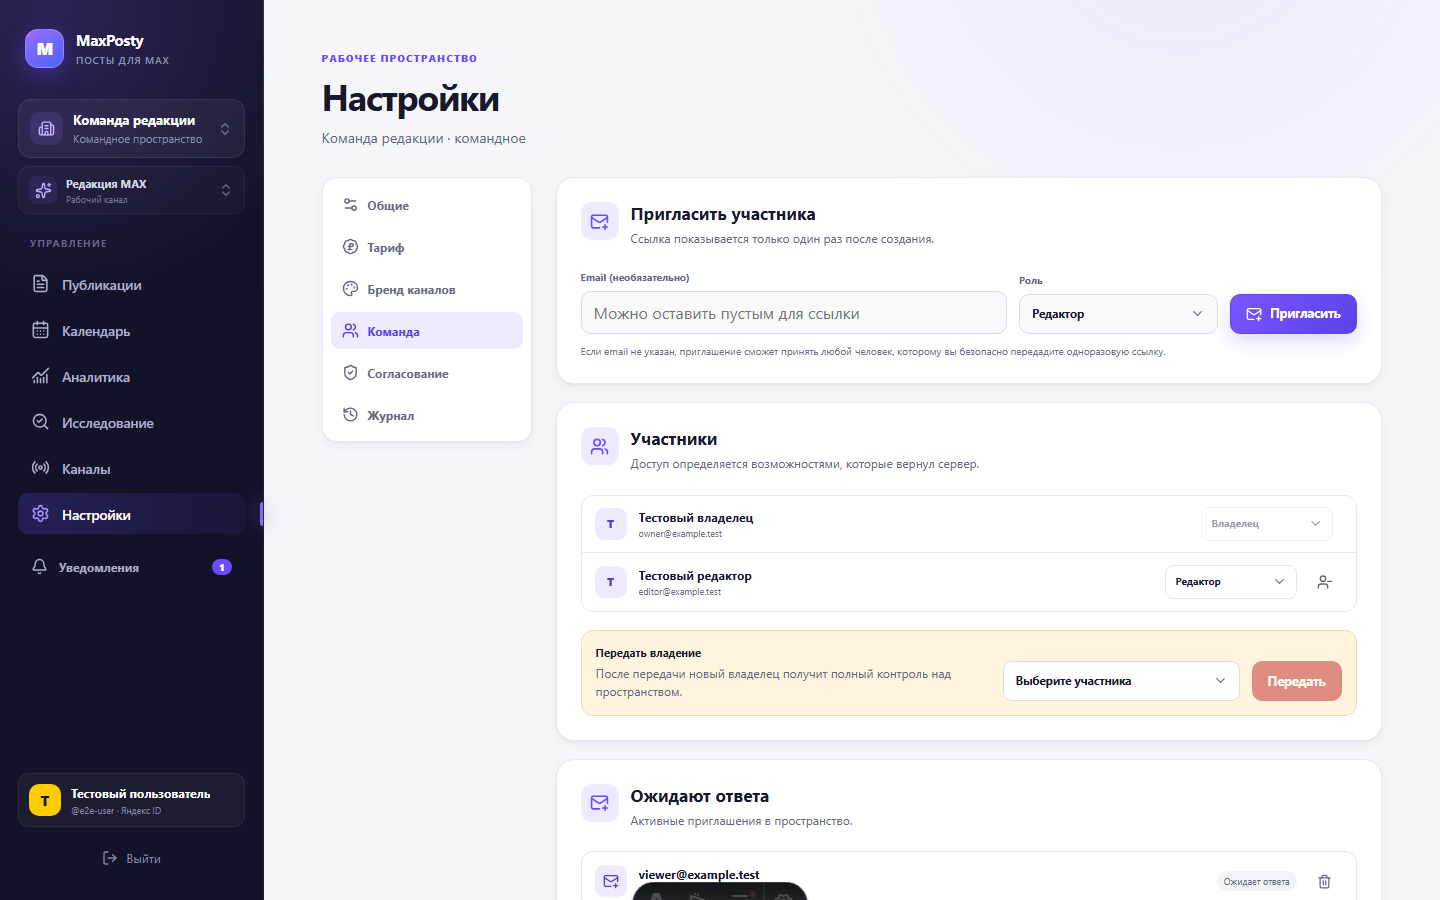Screen dimensions: 1440x900
Task: Click the people icon of Участники section
Action: tap(600, 446)
